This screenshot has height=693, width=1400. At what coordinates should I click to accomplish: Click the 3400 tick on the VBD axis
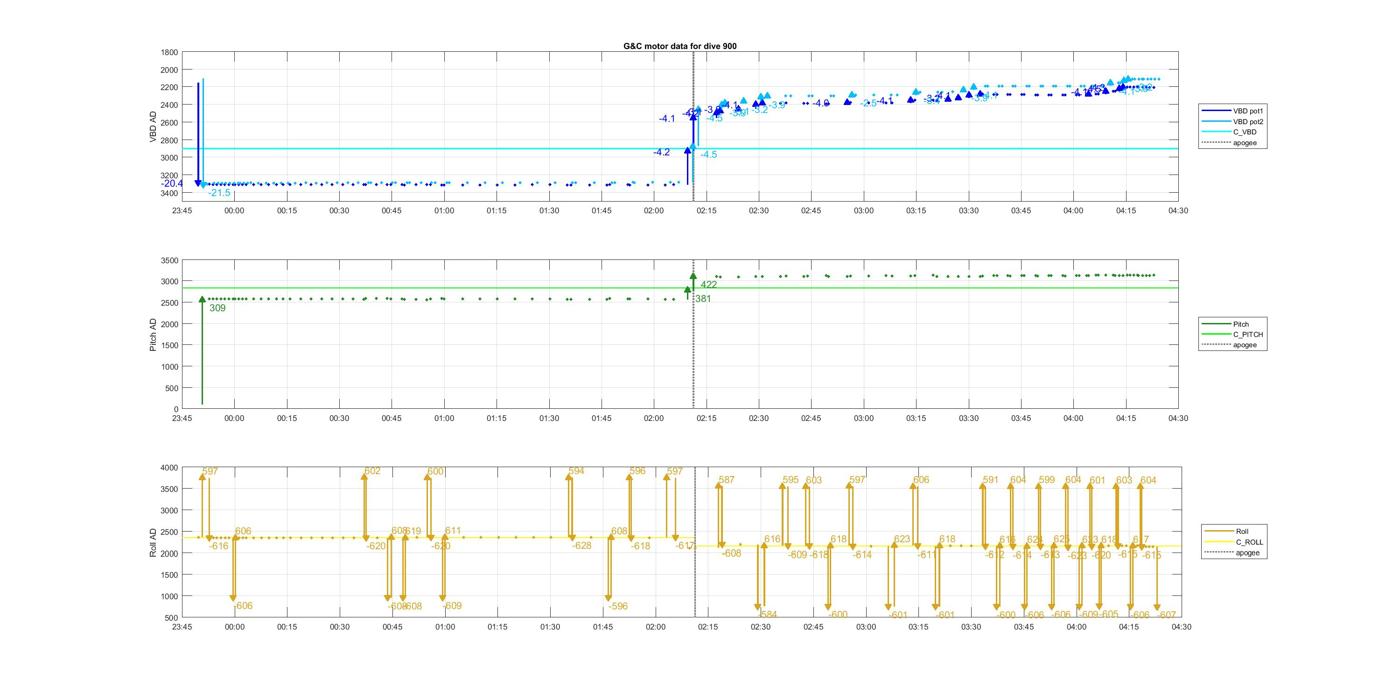tap(170, 193)
